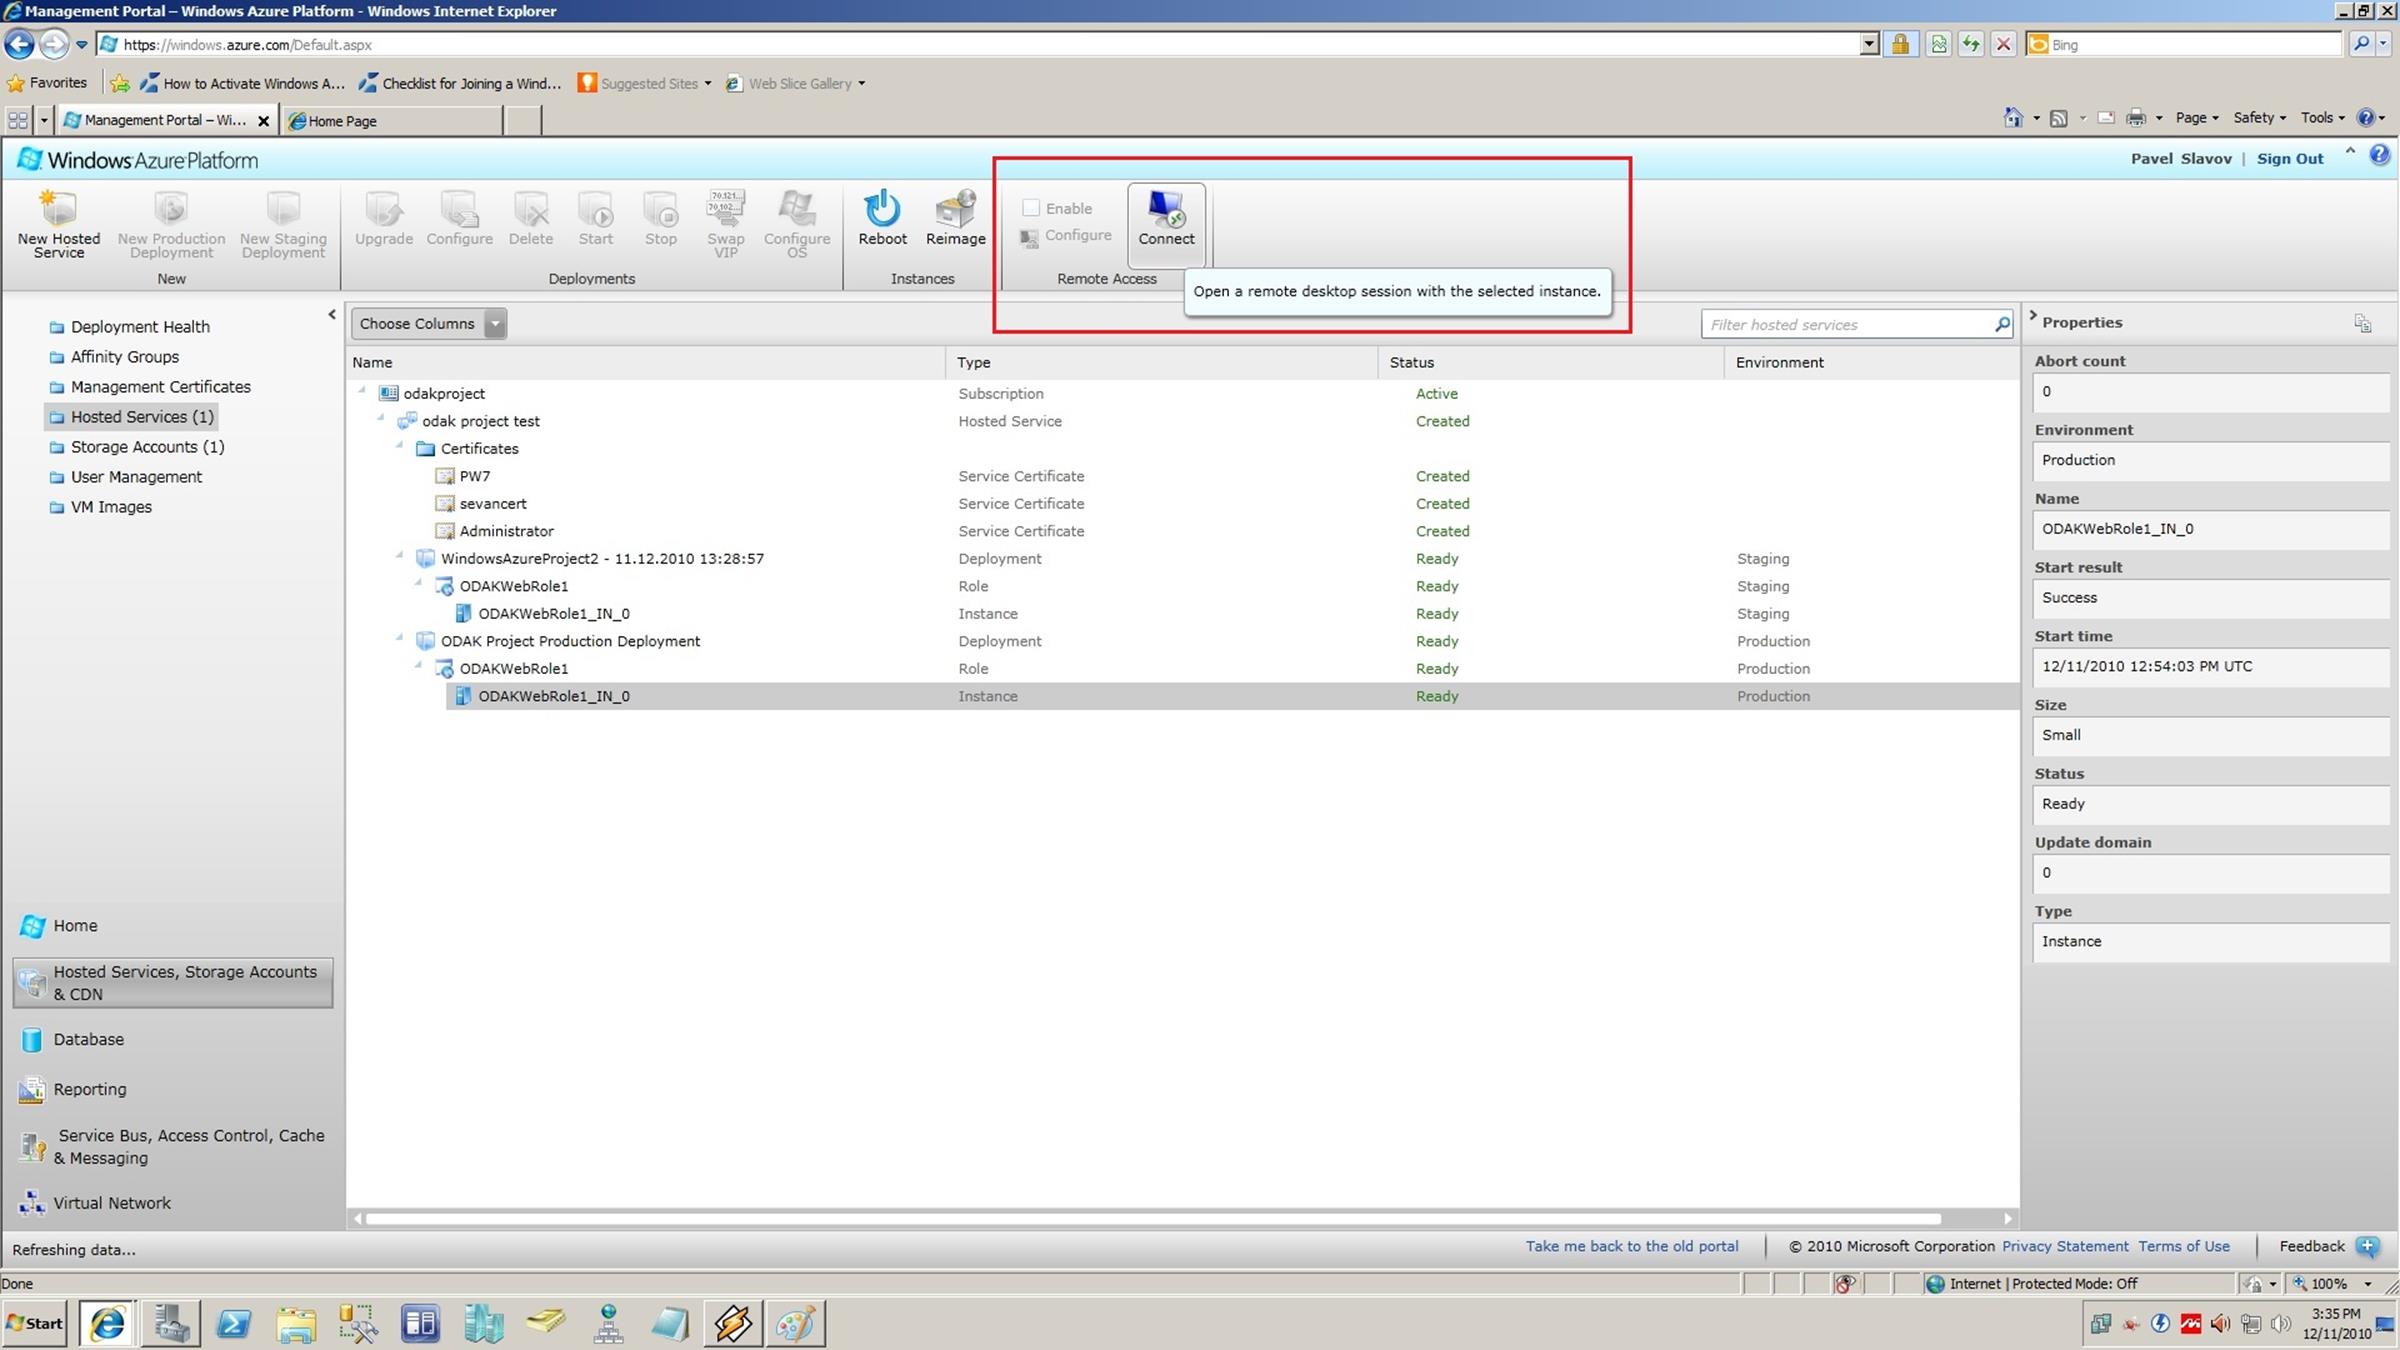The height and width of the screenshot is (1350, 2400).
Task: Click the IE Home toolbar icon
Action: pyautogui.click(x=2013, y=118)
